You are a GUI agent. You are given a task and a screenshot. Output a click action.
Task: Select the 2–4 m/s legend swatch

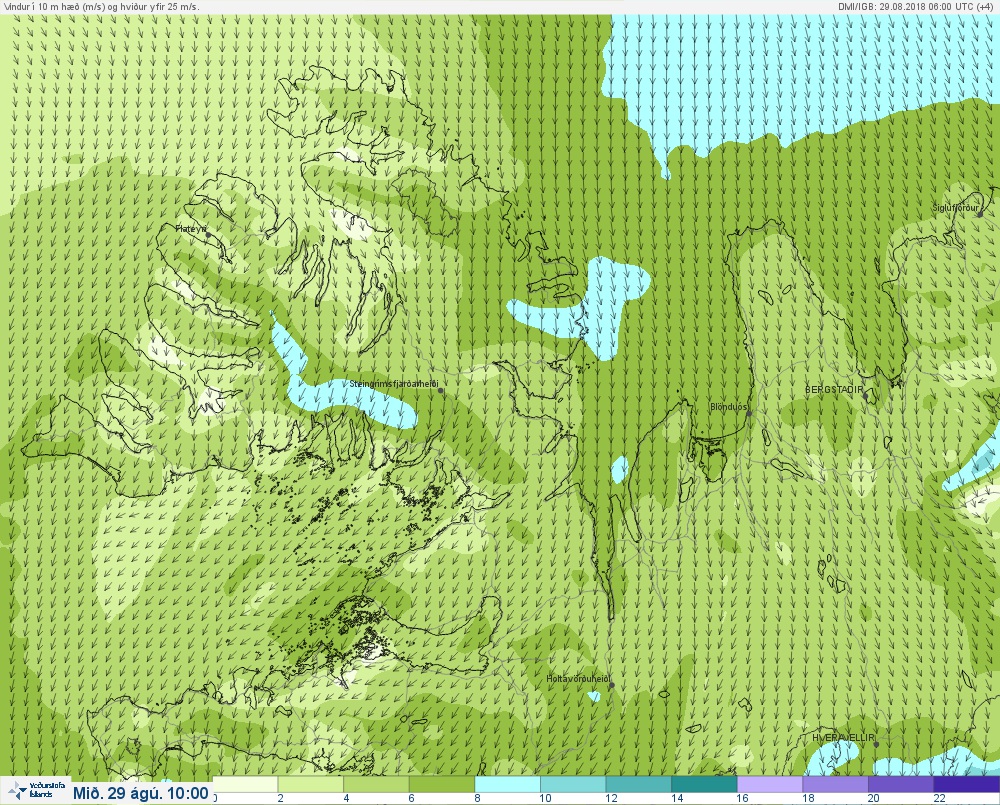pyautogui.click(x=311, y=784)
